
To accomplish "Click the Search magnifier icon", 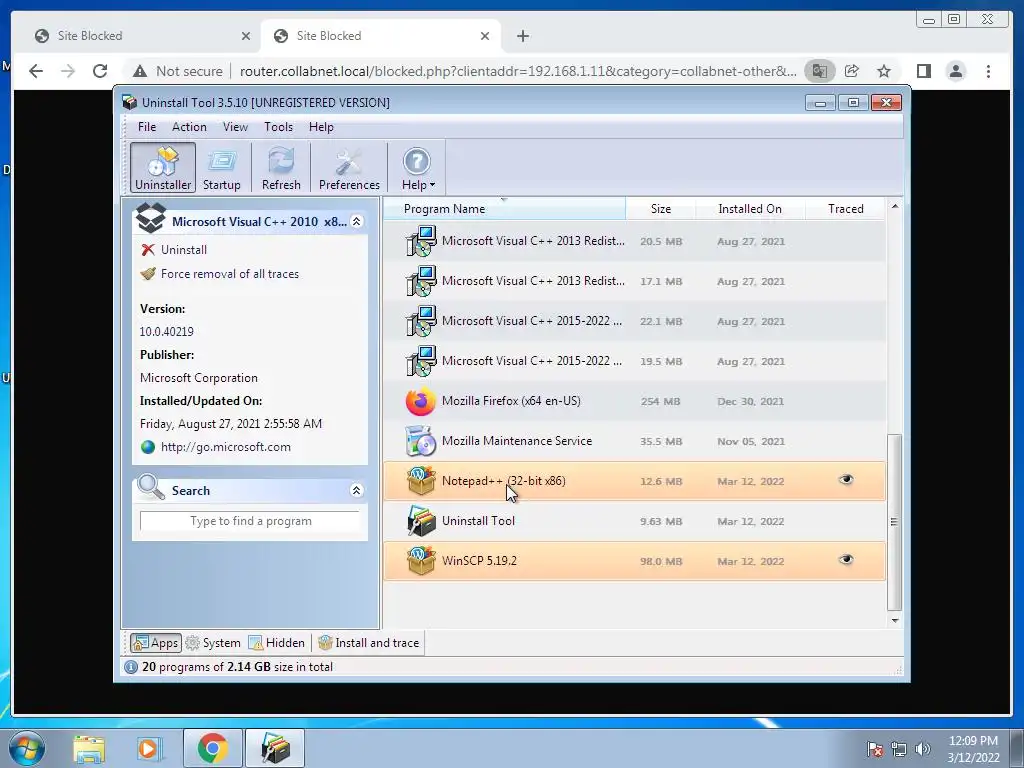I will [x=151, y=487].
